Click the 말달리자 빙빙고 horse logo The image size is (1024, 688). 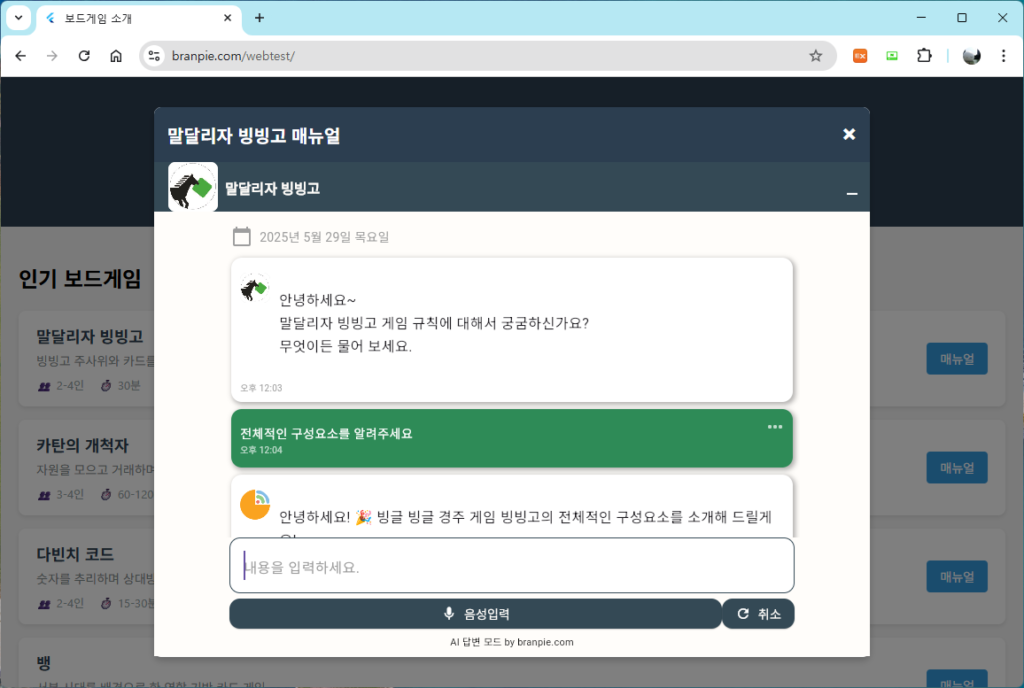click(193, 187)
